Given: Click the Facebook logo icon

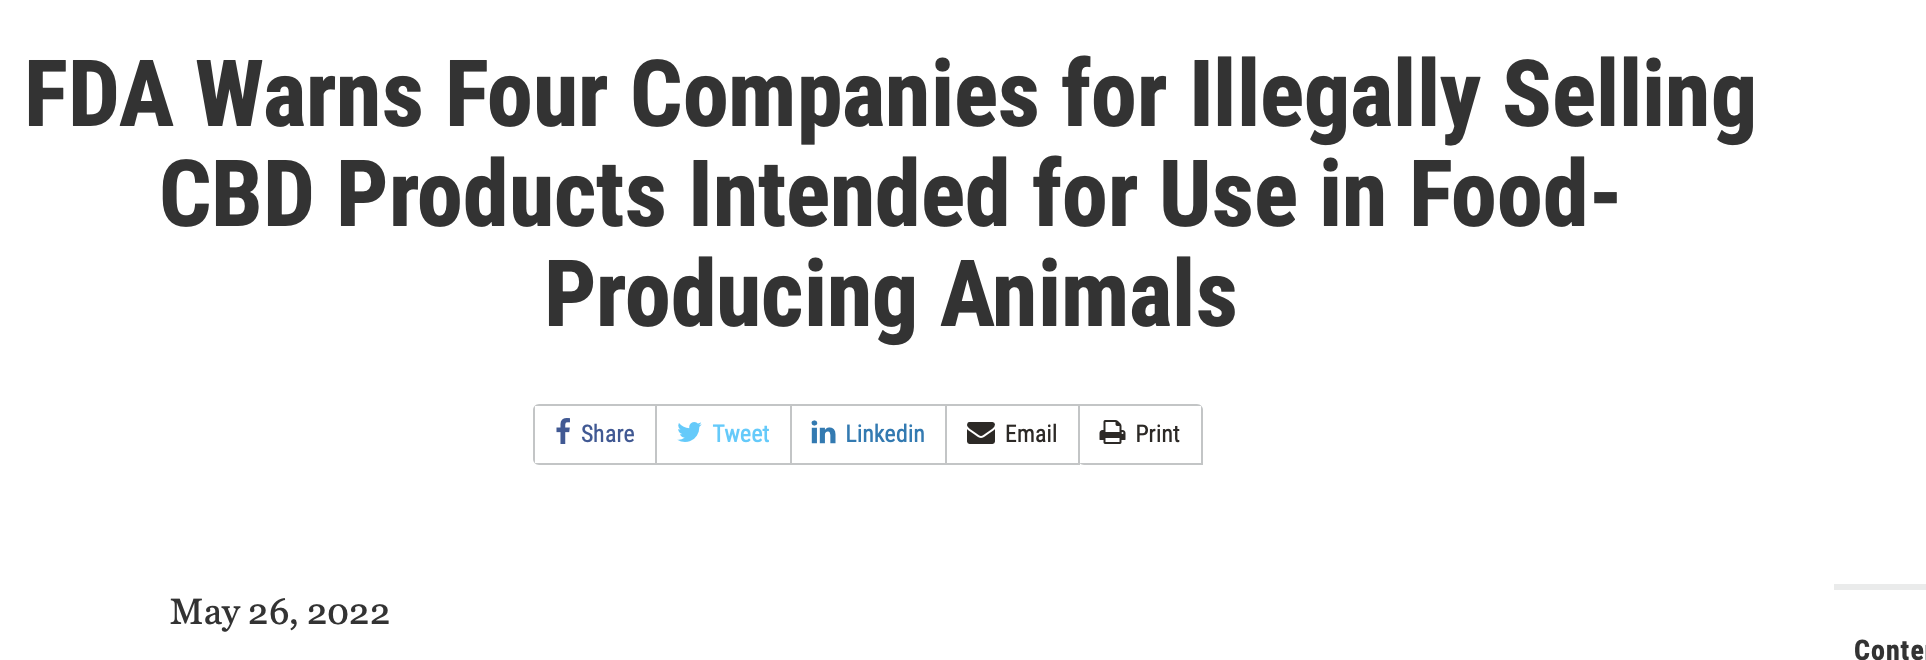Looking at the screenshot, I should (563, 432).
